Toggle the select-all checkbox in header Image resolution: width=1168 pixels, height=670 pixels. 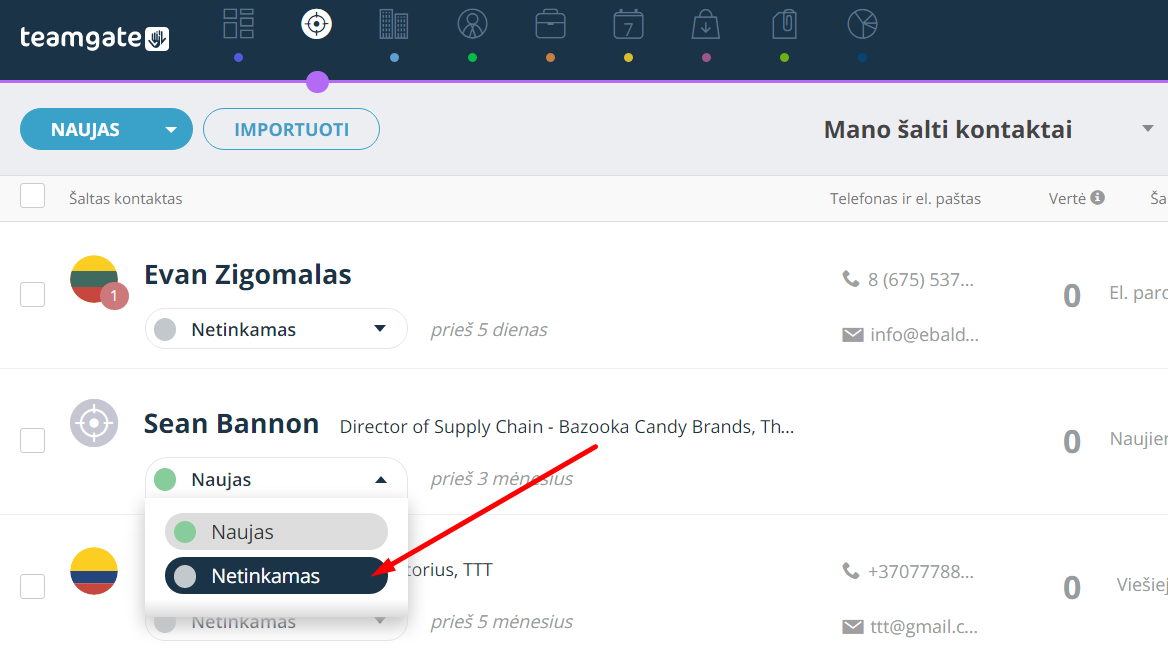(x=33, y=195)
